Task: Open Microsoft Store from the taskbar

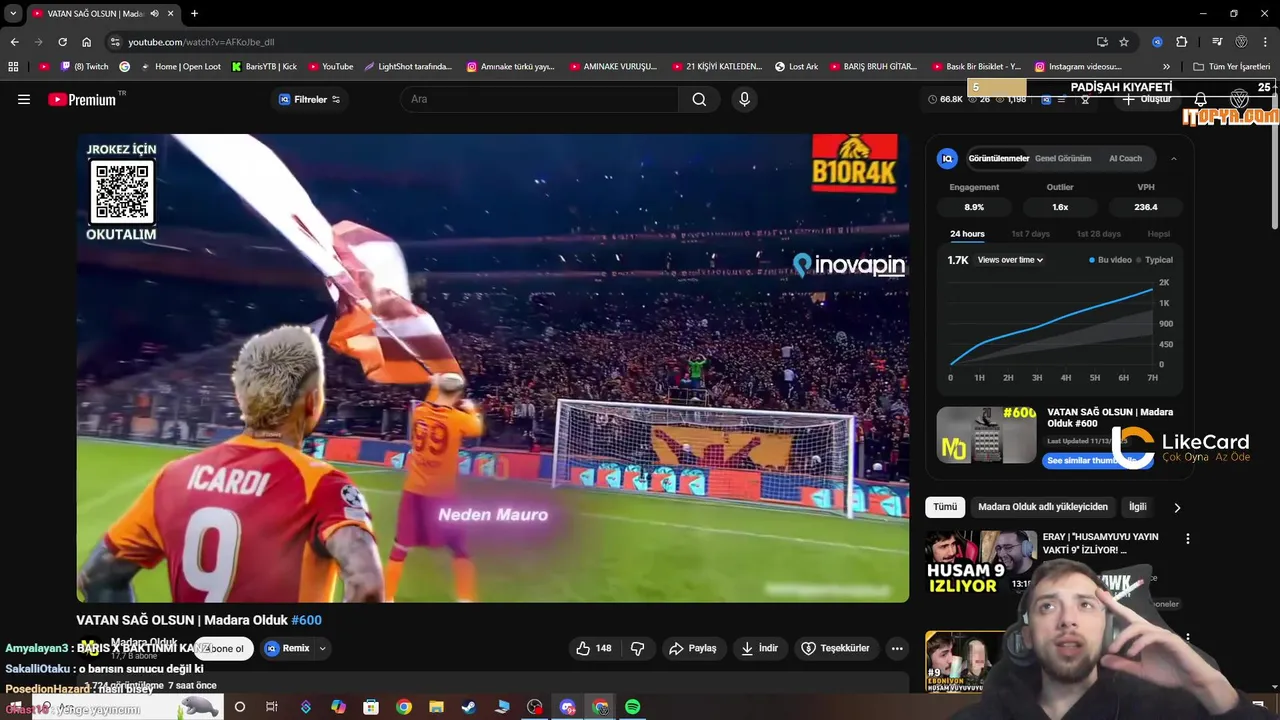Action: (x=371, y=707)
